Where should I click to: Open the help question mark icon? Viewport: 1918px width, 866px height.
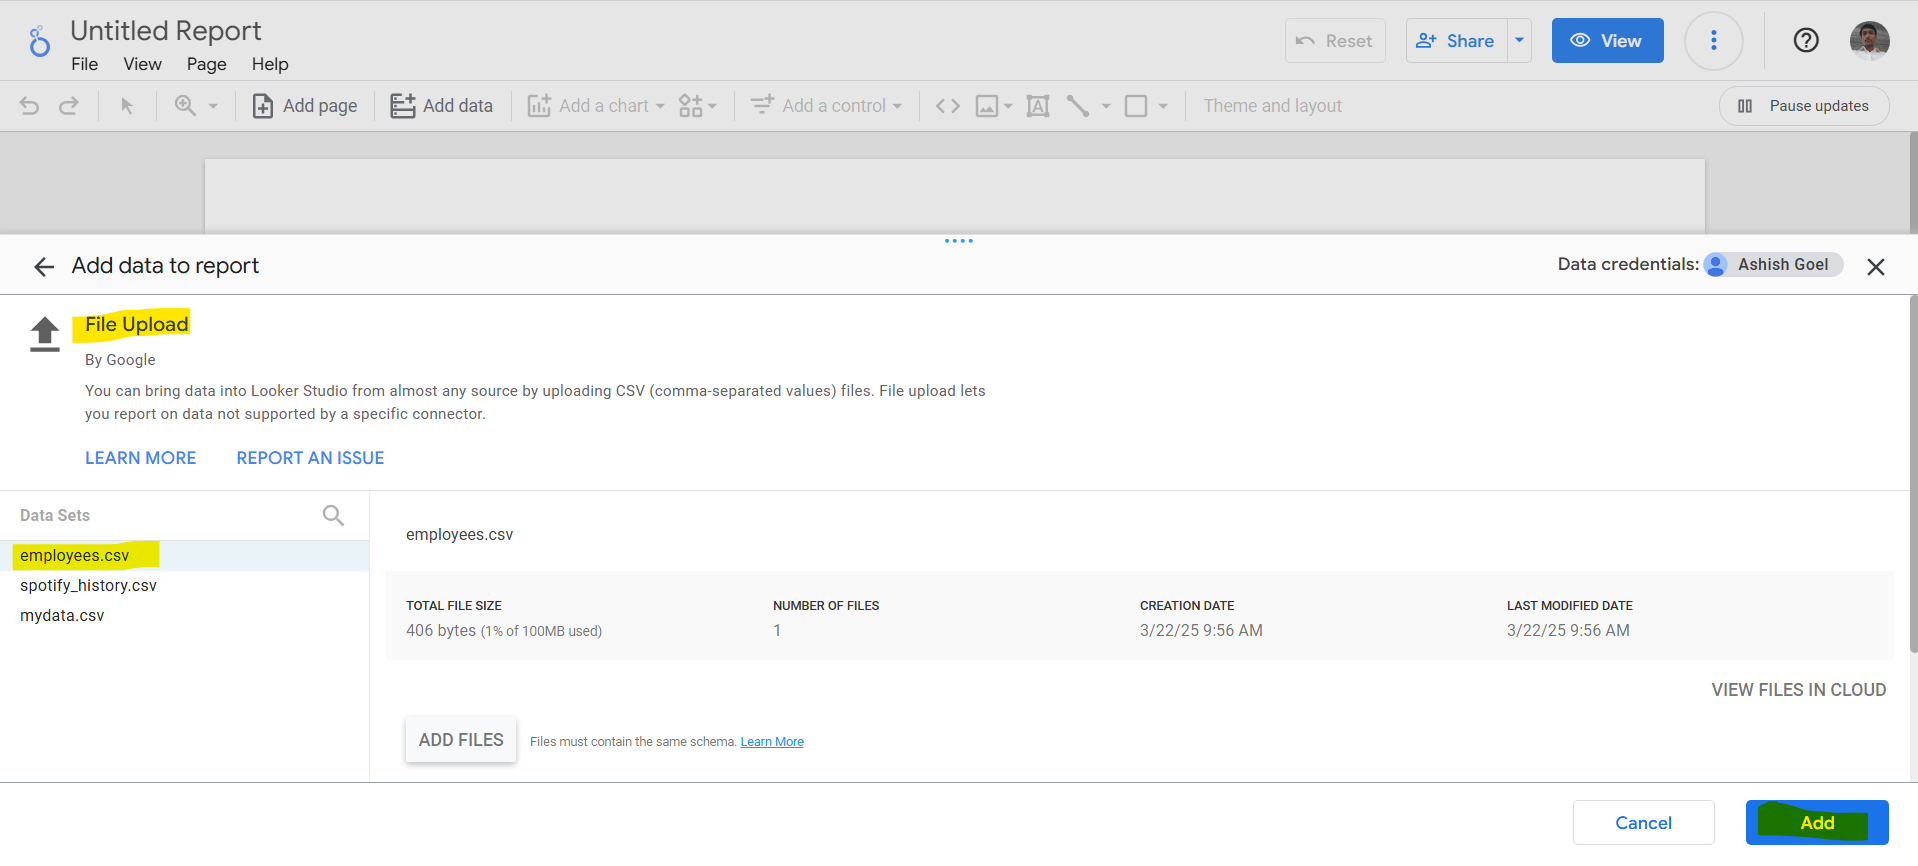1805,41
